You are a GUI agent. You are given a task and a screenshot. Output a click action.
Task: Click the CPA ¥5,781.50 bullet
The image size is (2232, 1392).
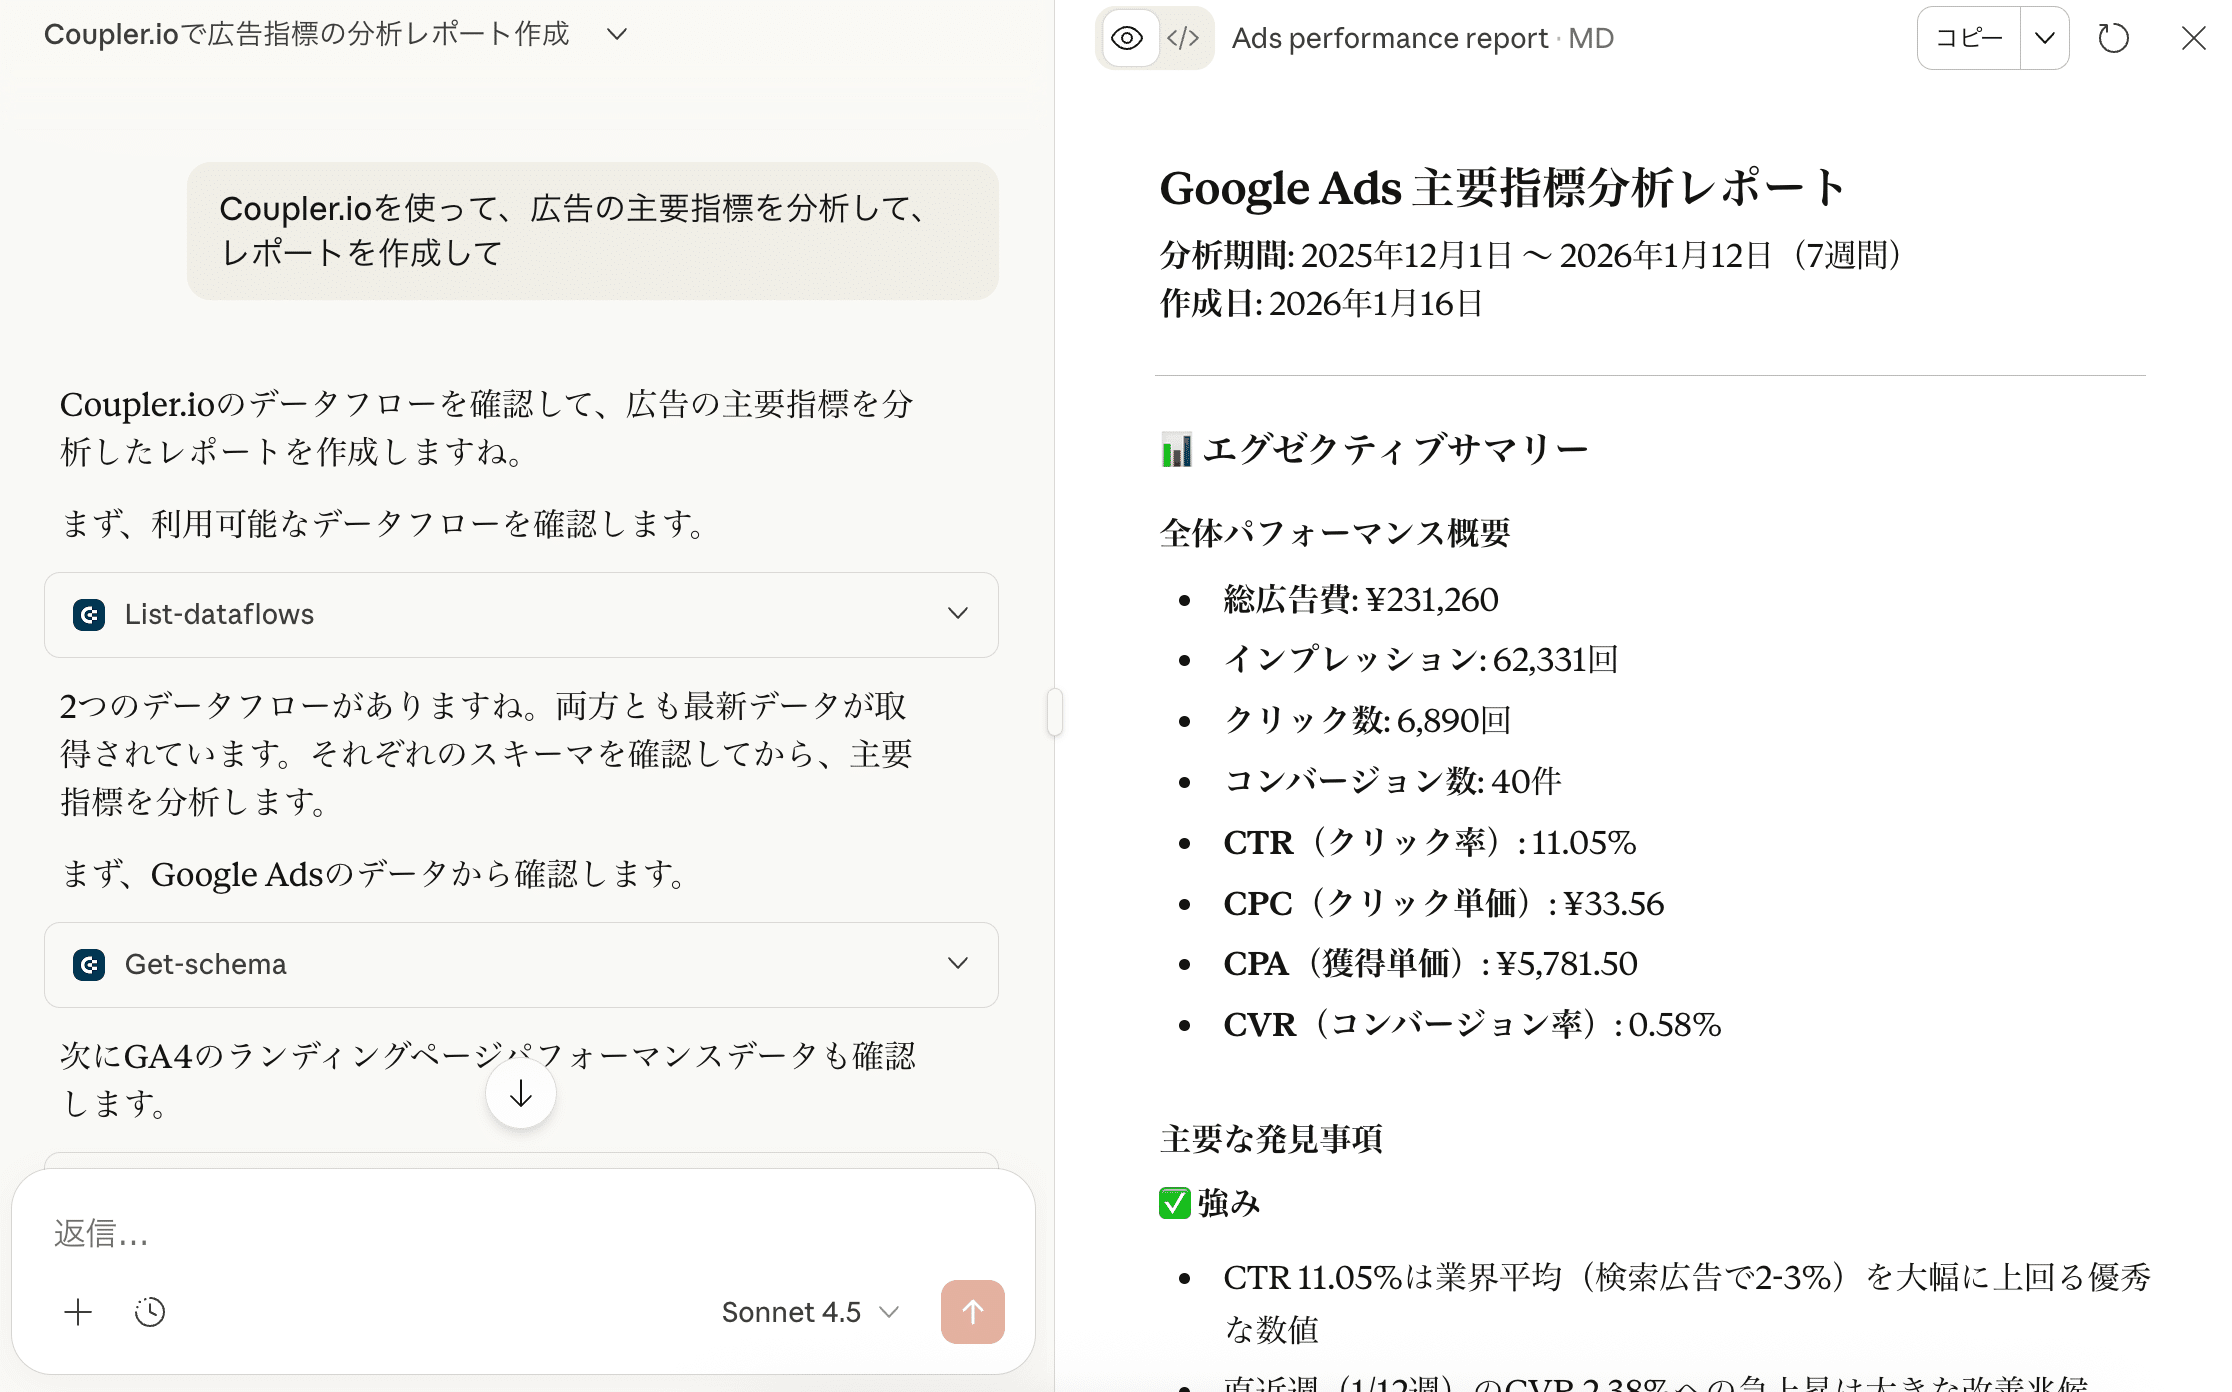pyautogui.click(x=1431, y=963)
